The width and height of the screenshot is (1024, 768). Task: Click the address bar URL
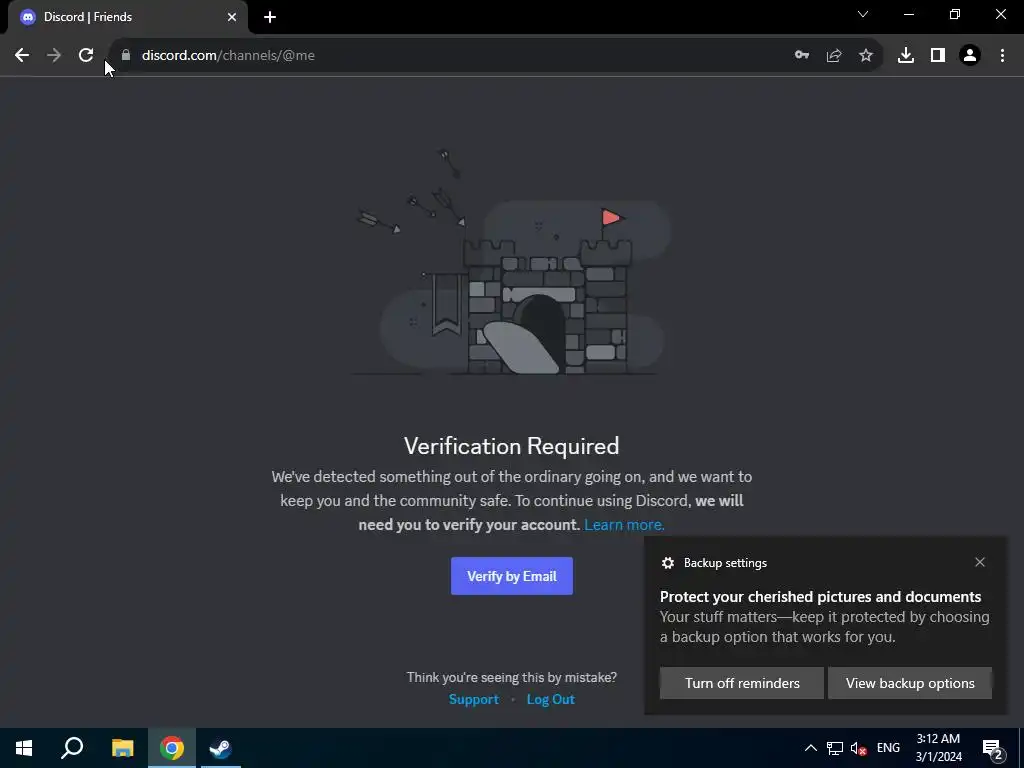228,56
